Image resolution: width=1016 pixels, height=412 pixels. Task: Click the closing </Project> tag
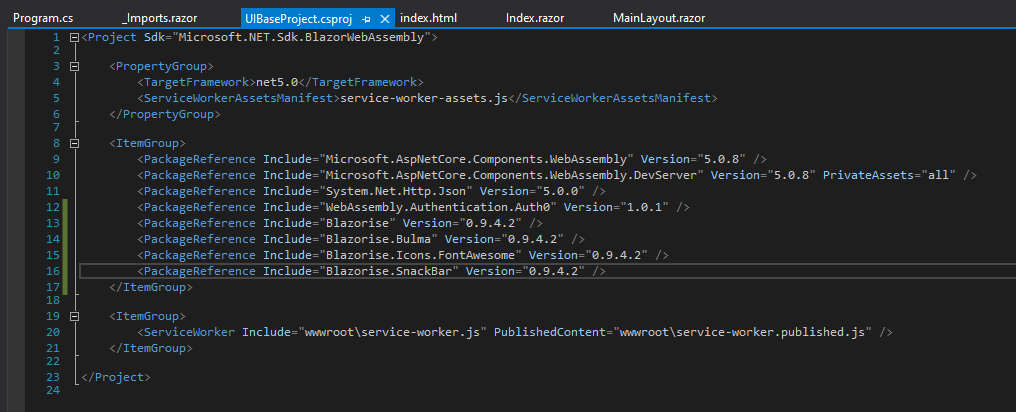(116, 377)
